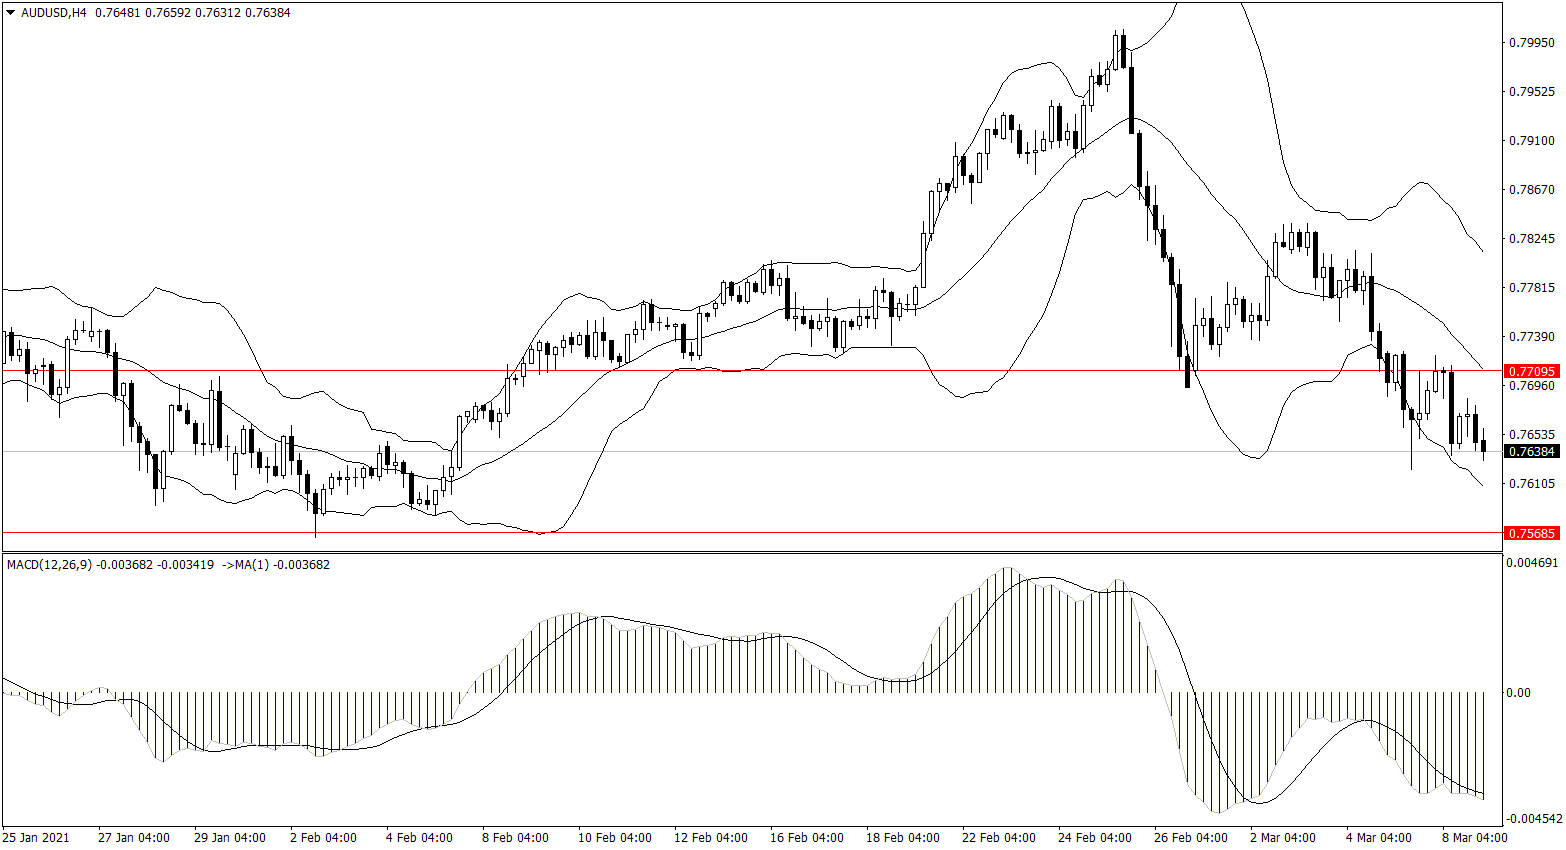Screen dimensions: 1566x850
Task: Click the 0.79950 price scale value
Action: [x=1531, y=43]
